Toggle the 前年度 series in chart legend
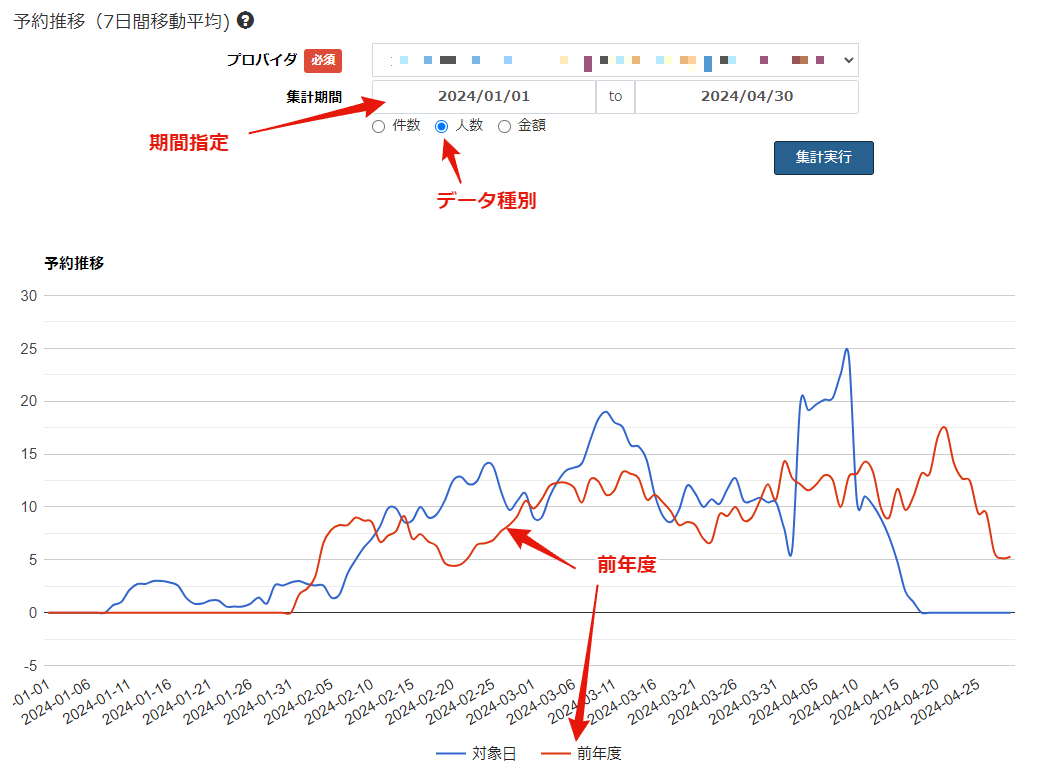This screenshot has height=769, width=1045. (581, 754)
